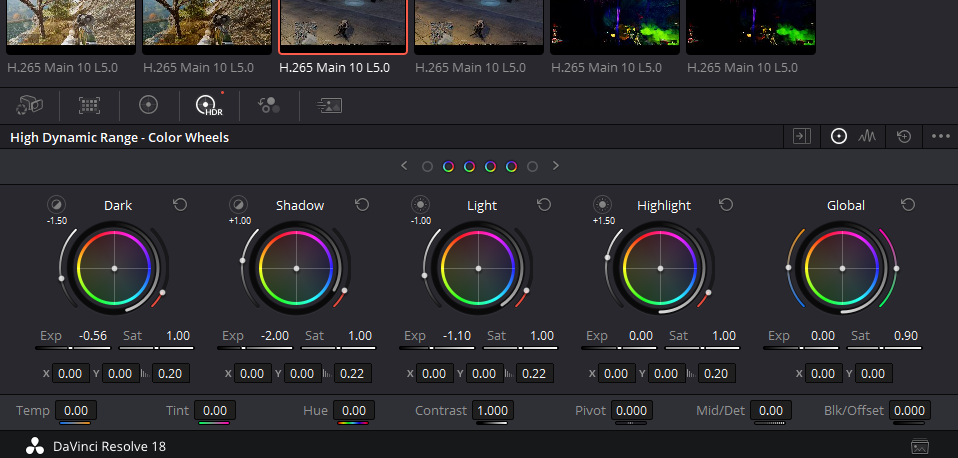Toggle the Shadow zone range icon
This screenshot has width=958, height=458.
click(238, 205)
